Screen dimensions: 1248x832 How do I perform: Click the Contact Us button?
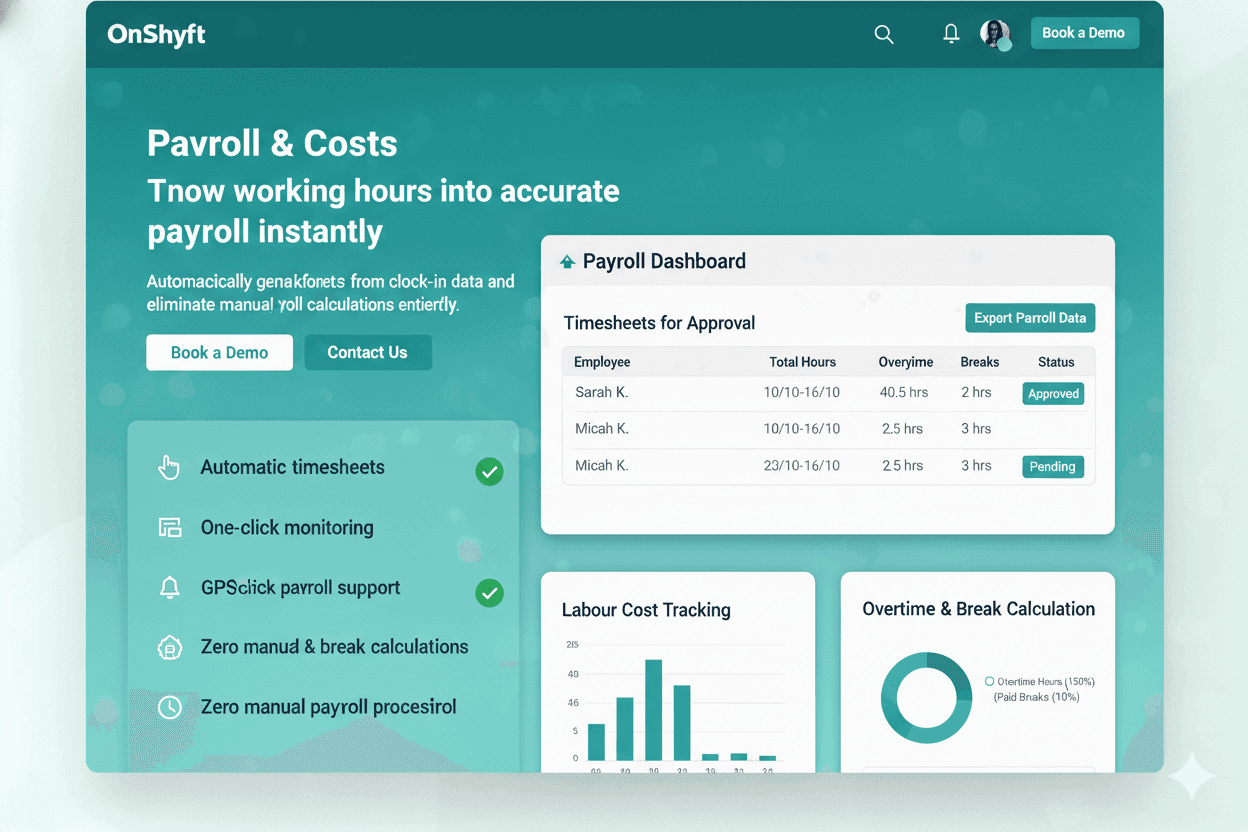pyautogui.click(x=367, y=352)
